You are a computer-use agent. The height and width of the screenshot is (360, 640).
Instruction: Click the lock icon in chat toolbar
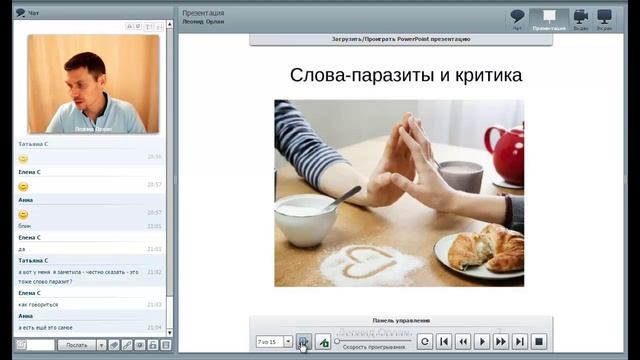coord(153,345)
